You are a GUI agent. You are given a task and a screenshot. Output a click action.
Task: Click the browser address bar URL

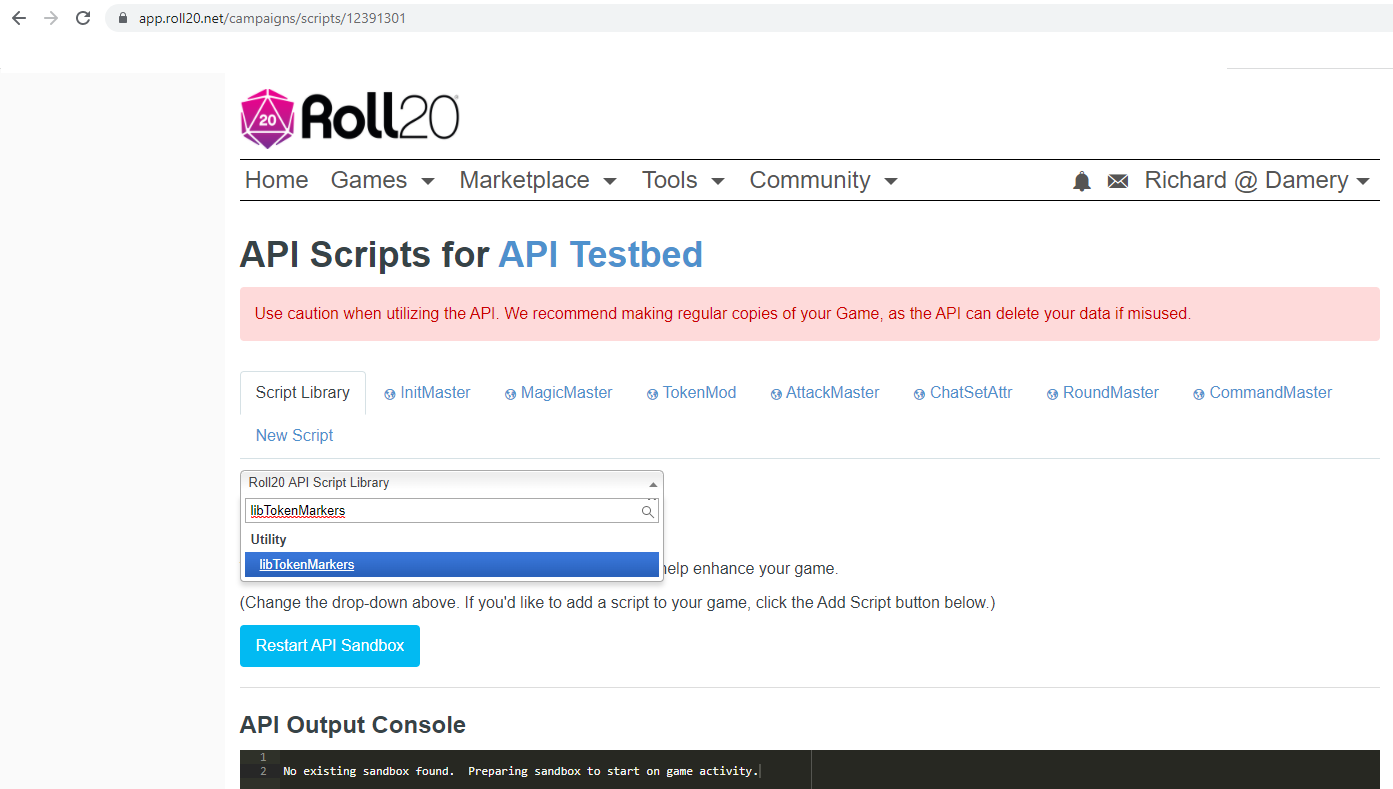pyautogui.click(x=272, y=18)
